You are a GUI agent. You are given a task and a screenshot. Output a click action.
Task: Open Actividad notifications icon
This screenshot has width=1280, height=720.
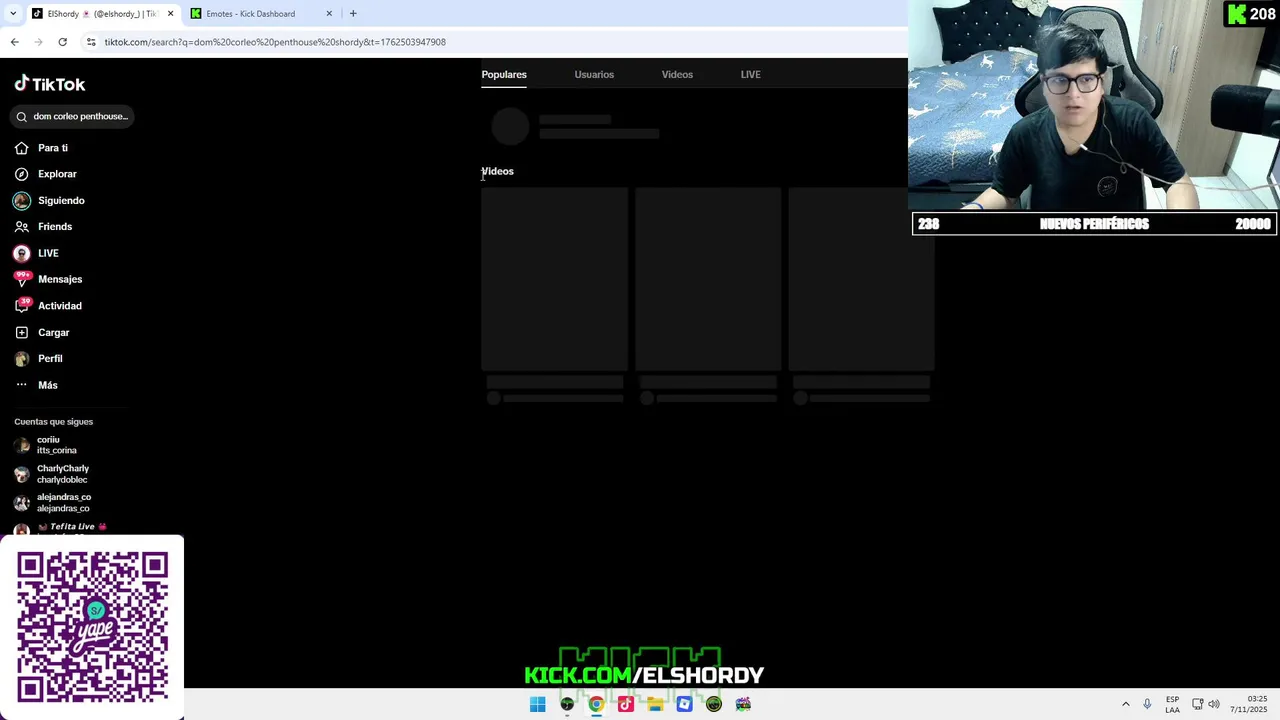click(x=21, y=306)
